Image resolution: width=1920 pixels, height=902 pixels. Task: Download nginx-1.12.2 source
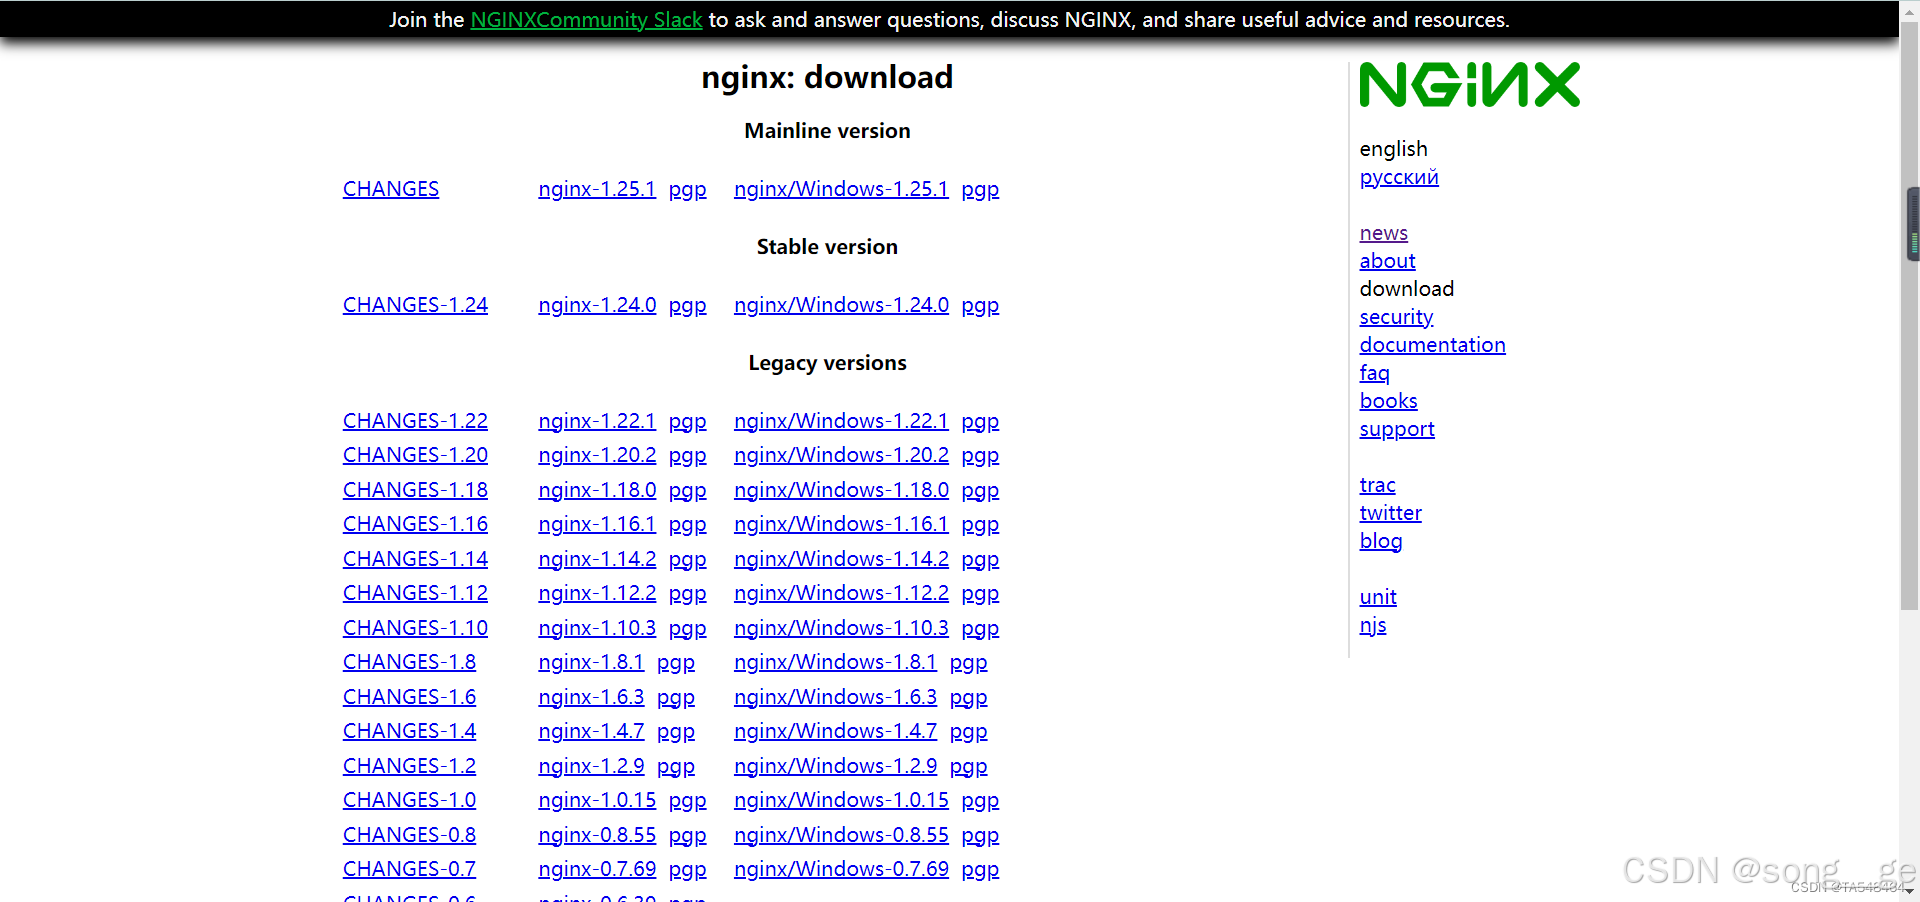coord(597,593)
